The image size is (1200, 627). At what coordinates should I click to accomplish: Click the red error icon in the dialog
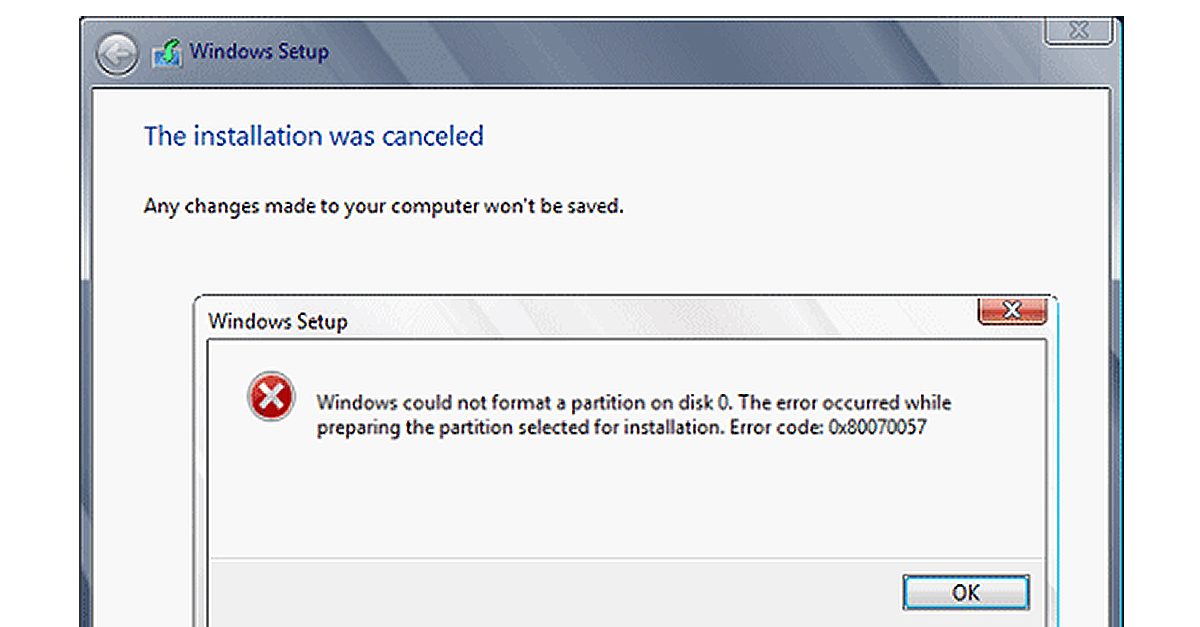270,400
